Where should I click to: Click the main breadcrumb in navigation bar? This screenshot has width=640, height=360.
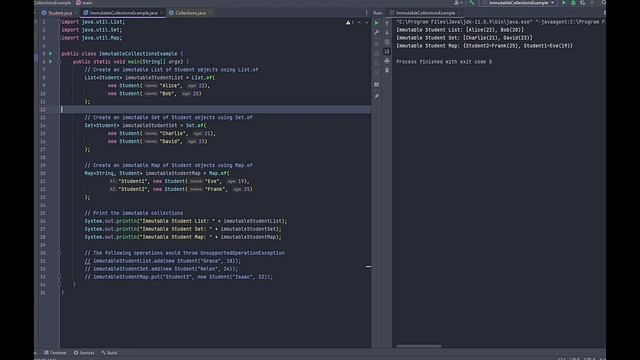pos(84,2)
